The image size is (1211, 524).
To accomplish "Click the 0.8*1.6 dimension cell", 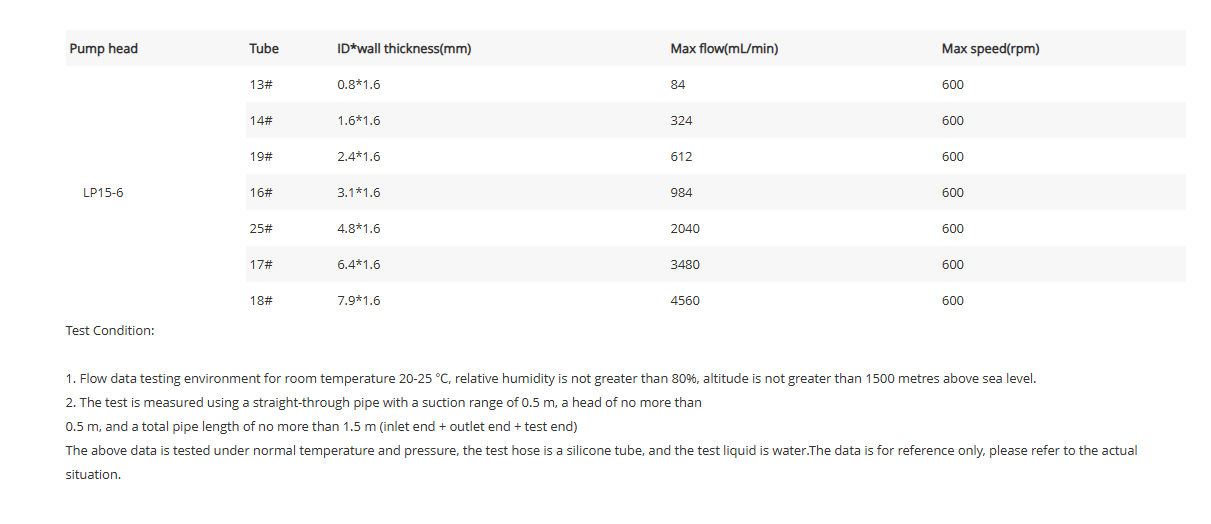I will (359, 85).
